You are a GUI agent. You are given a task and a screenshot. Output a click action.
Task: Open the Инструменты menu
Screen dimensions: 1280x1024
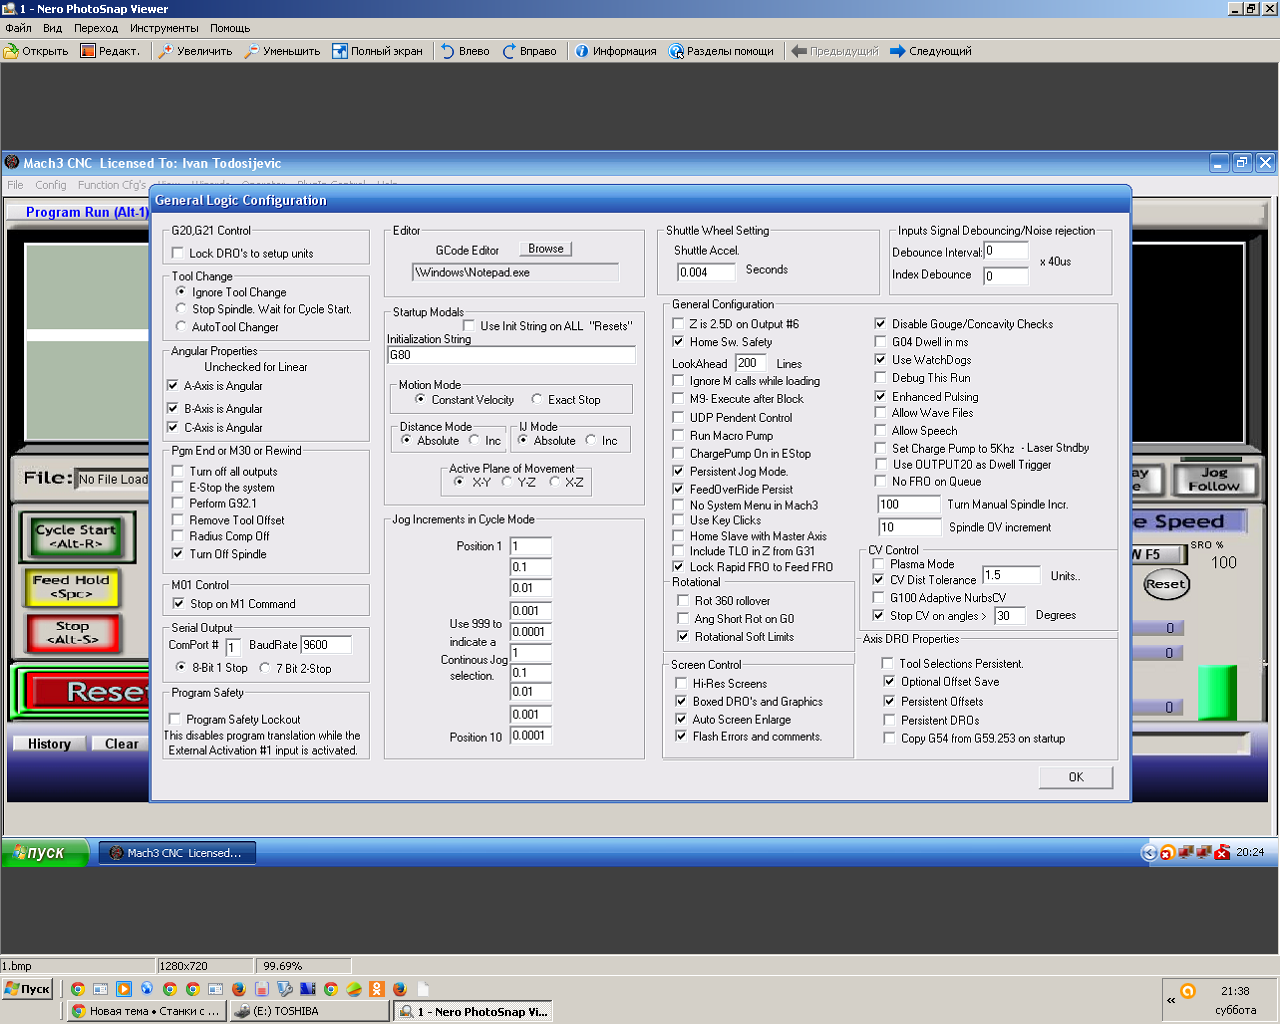(x=164, y=28)
